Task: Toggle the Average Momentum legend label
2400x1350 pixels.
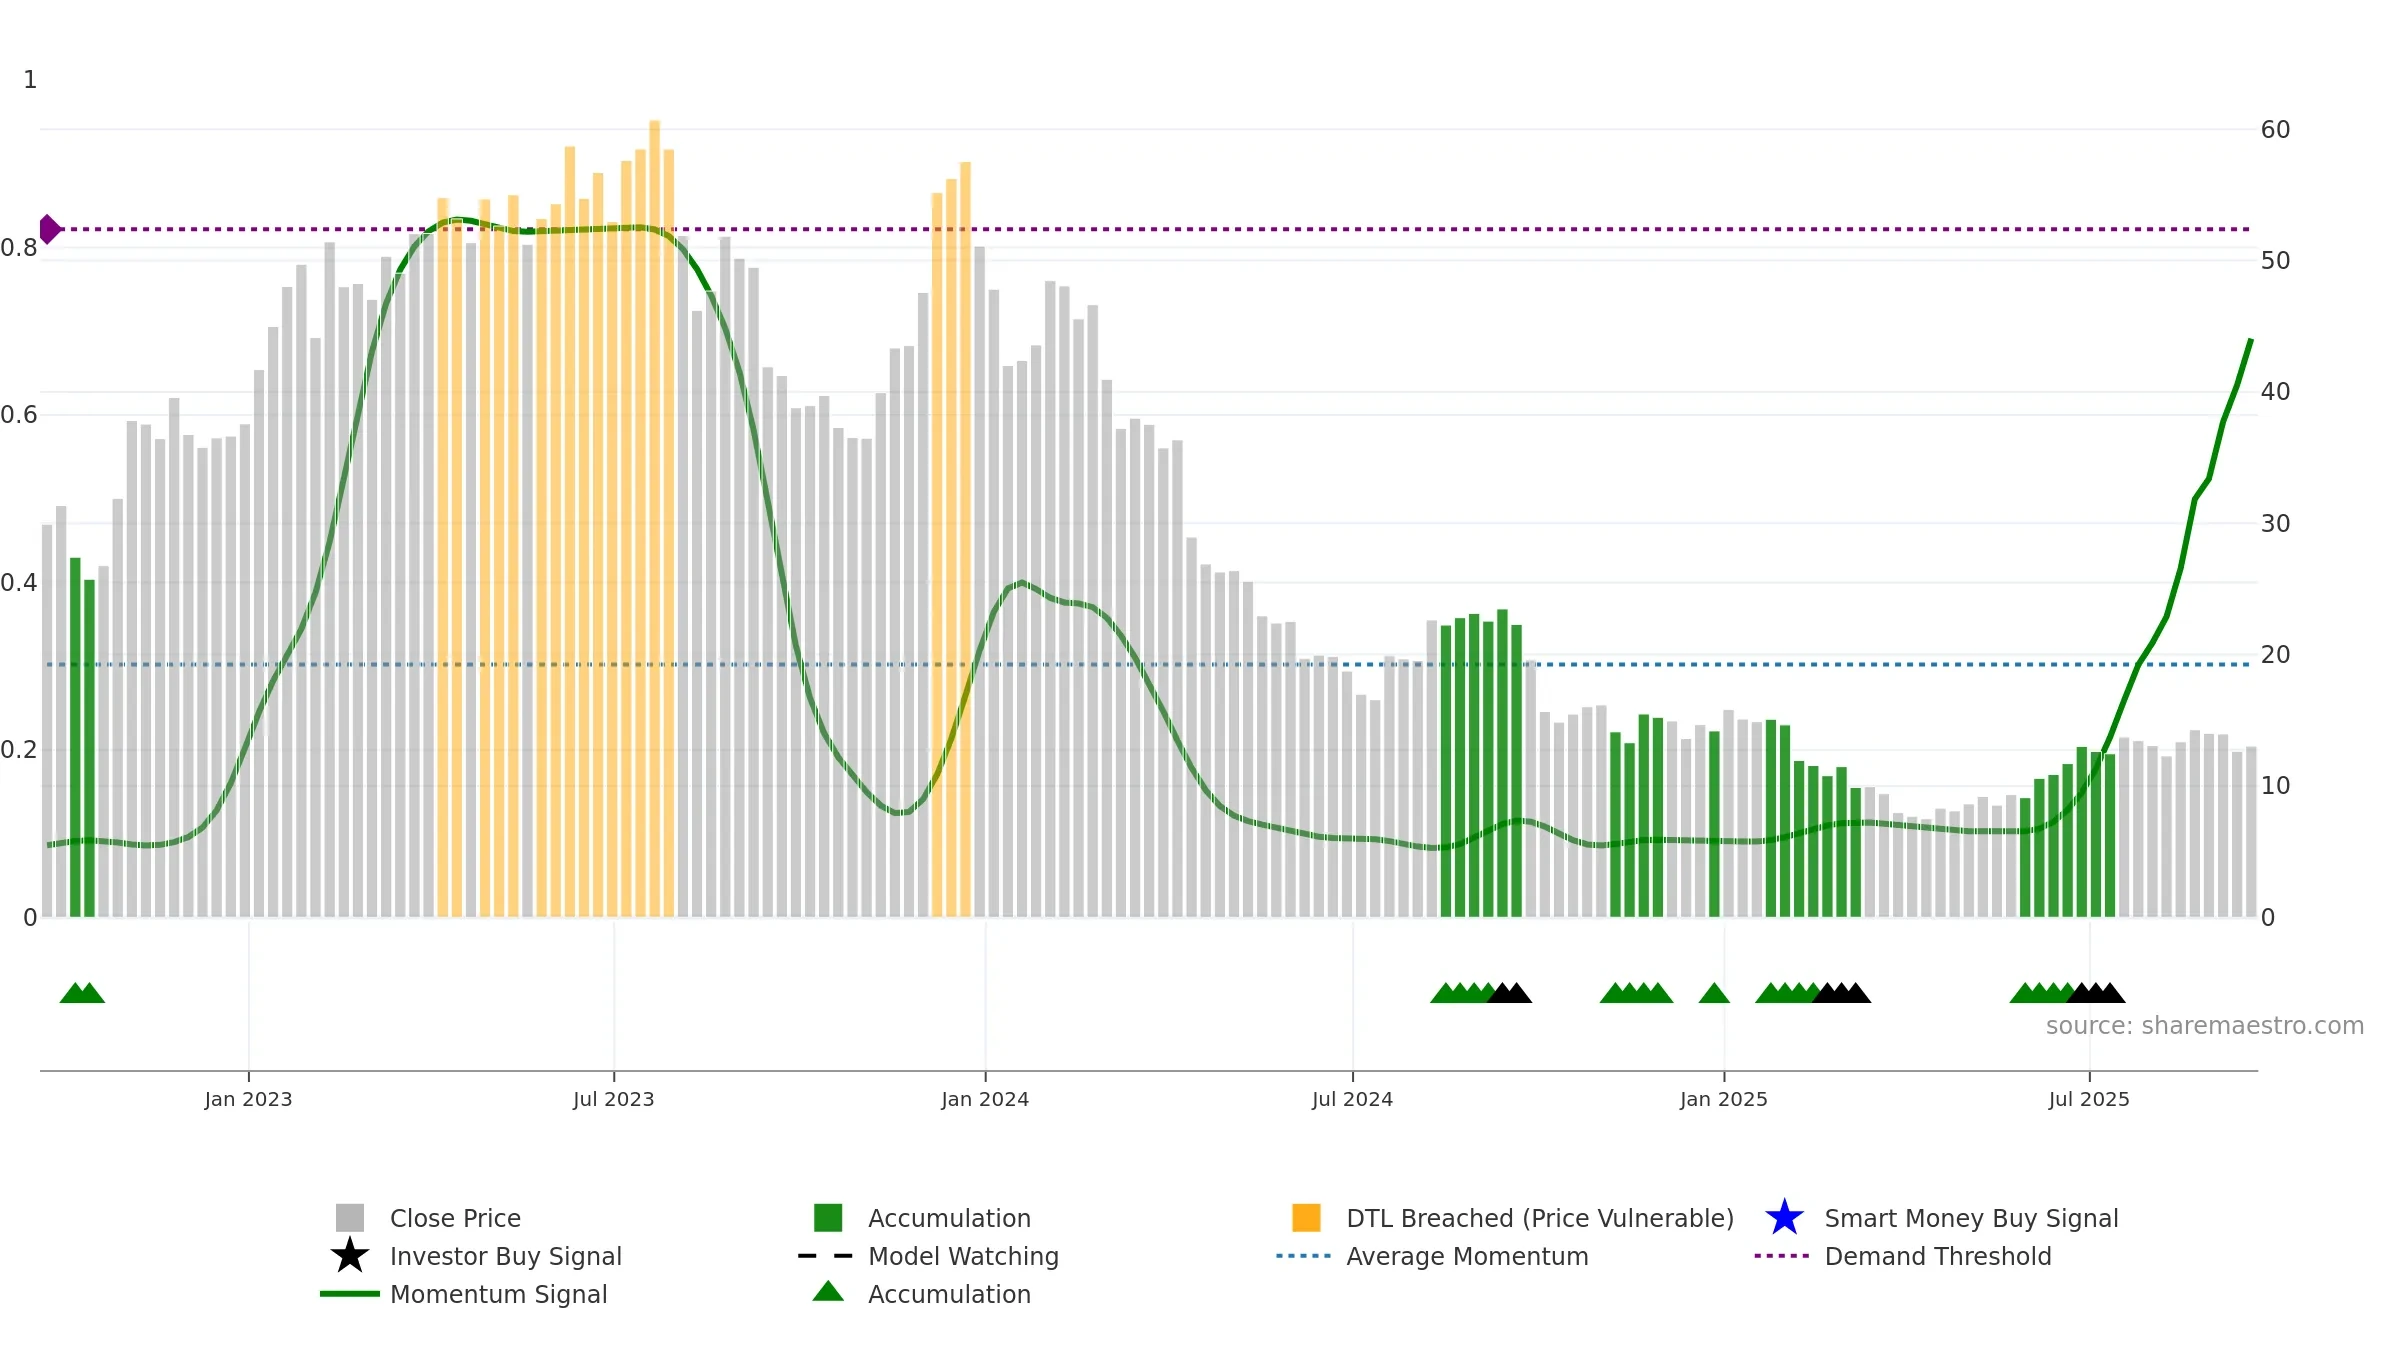Action: tap(1467, 1256)
